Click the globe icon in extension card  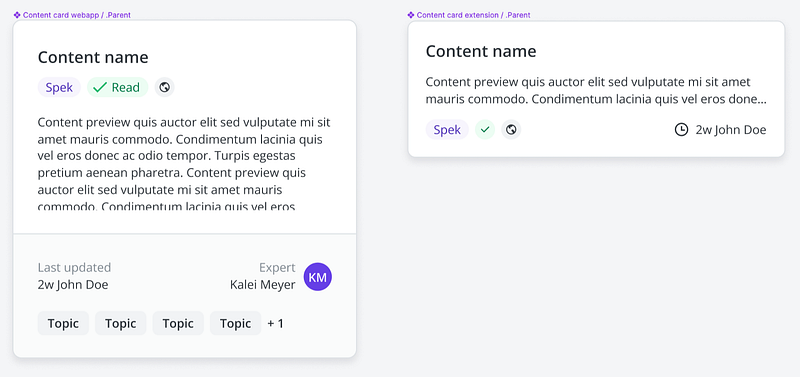[x=511, y=130]
